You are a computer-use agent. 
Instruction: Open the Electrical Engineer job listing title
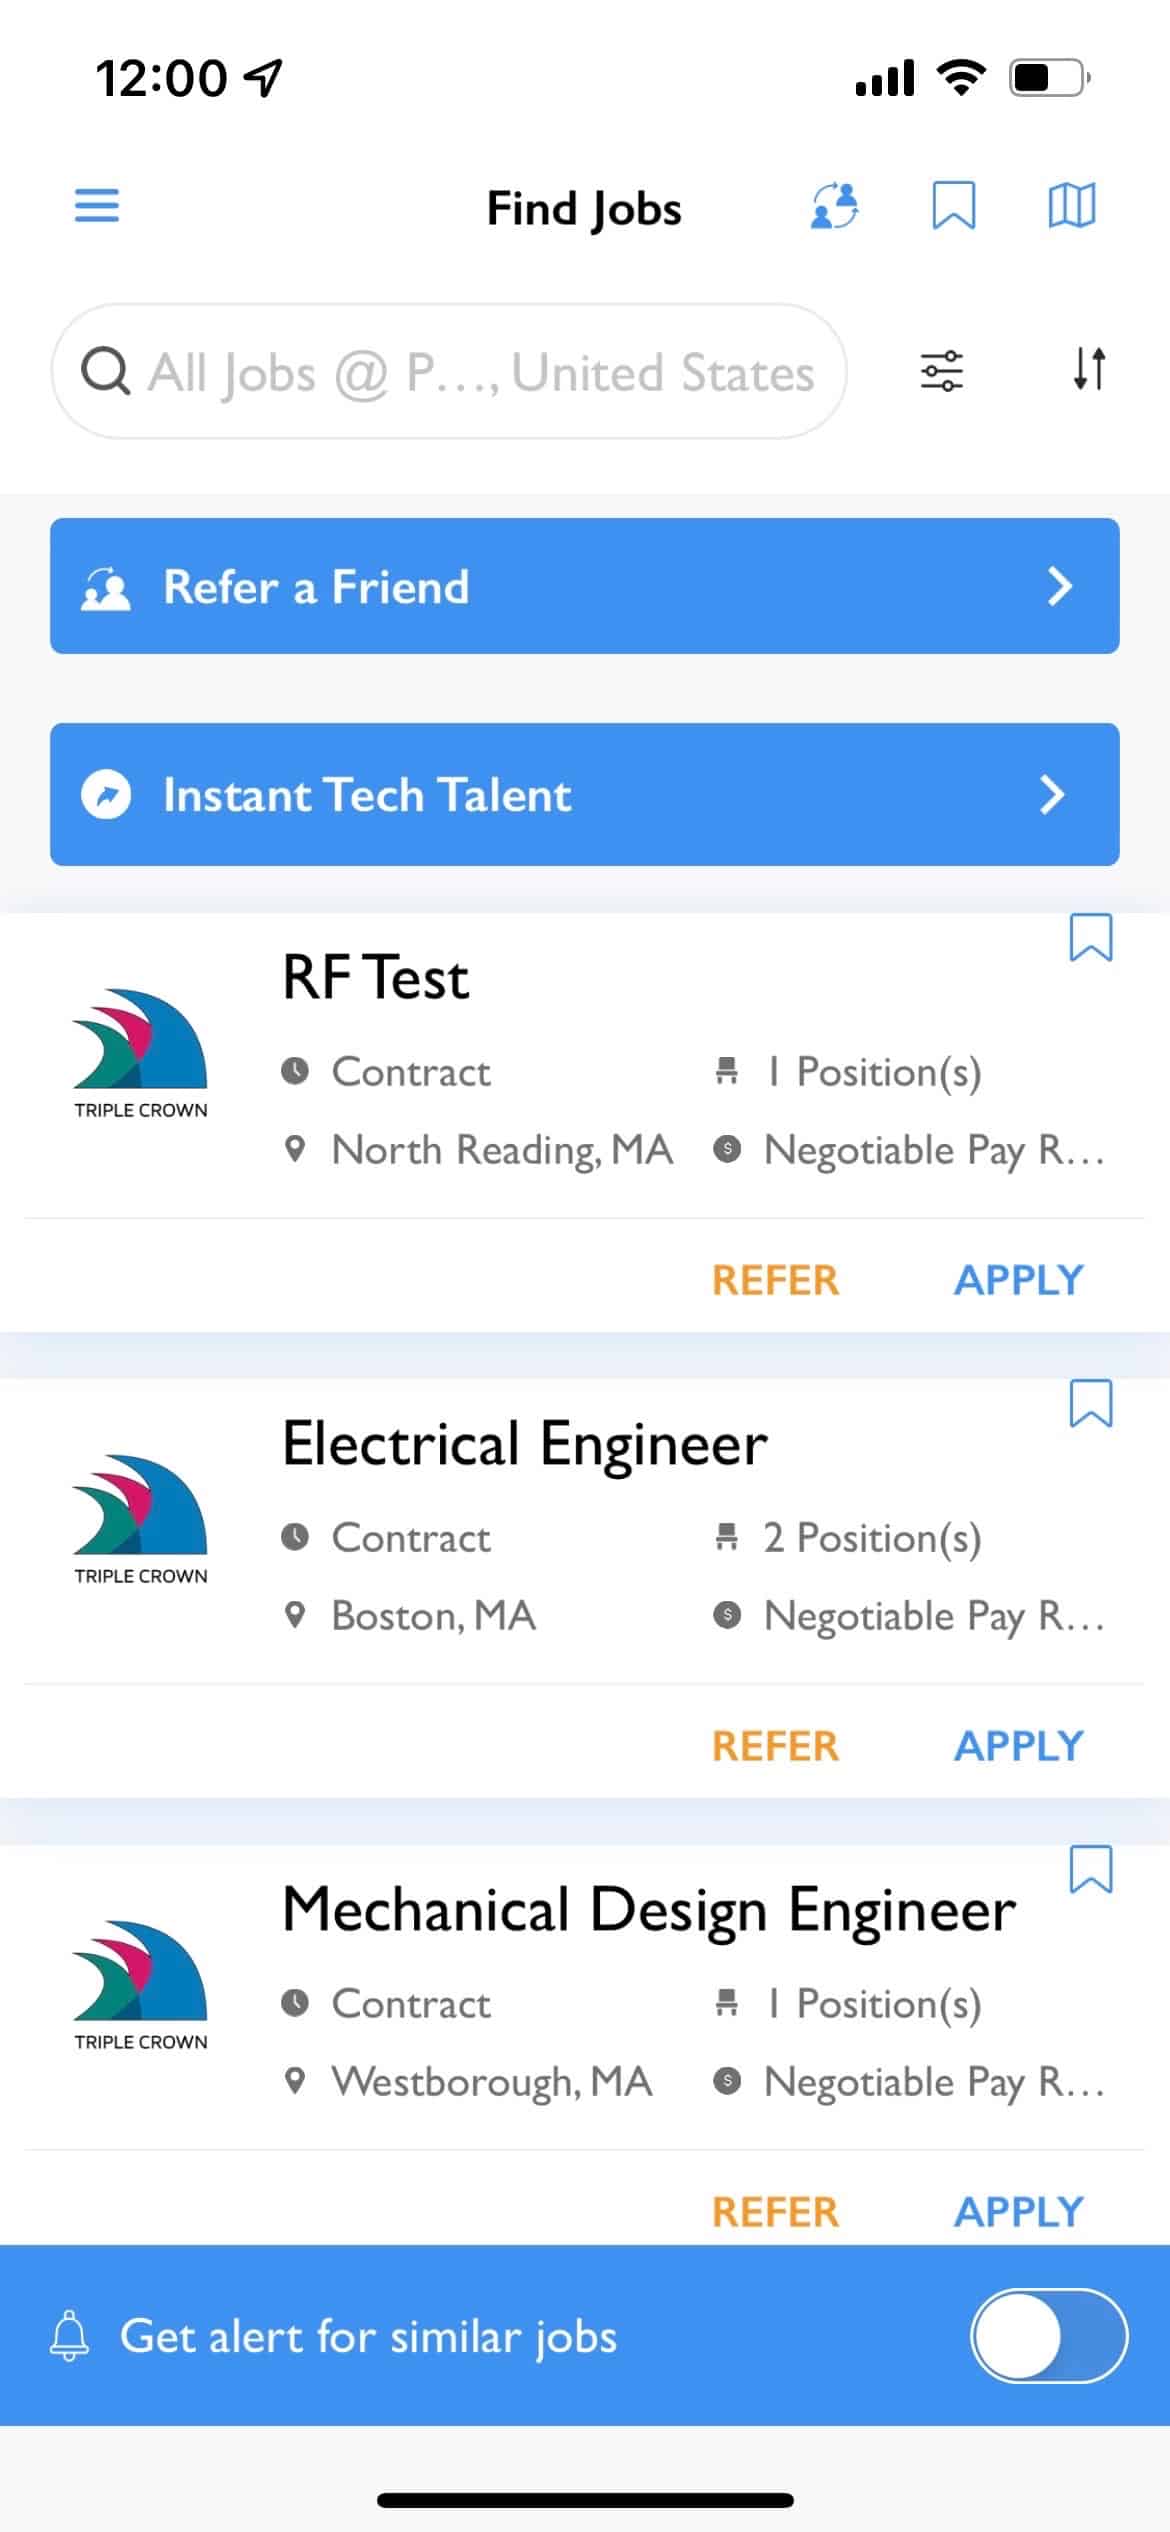pos(525,1444)
